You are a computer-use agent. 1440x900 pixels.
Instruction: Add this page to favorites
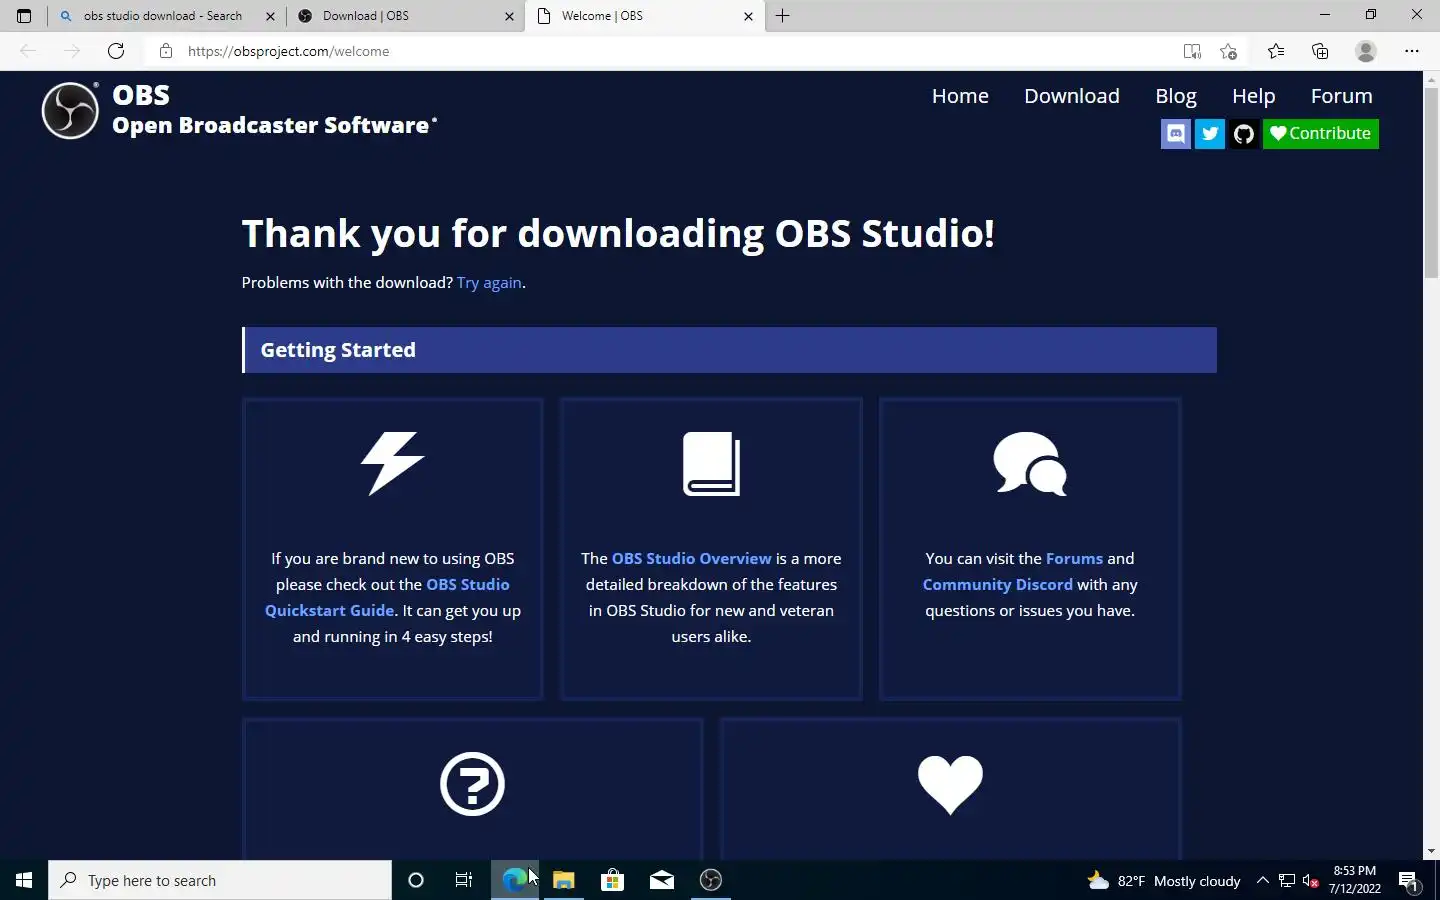pos(1229,51)
